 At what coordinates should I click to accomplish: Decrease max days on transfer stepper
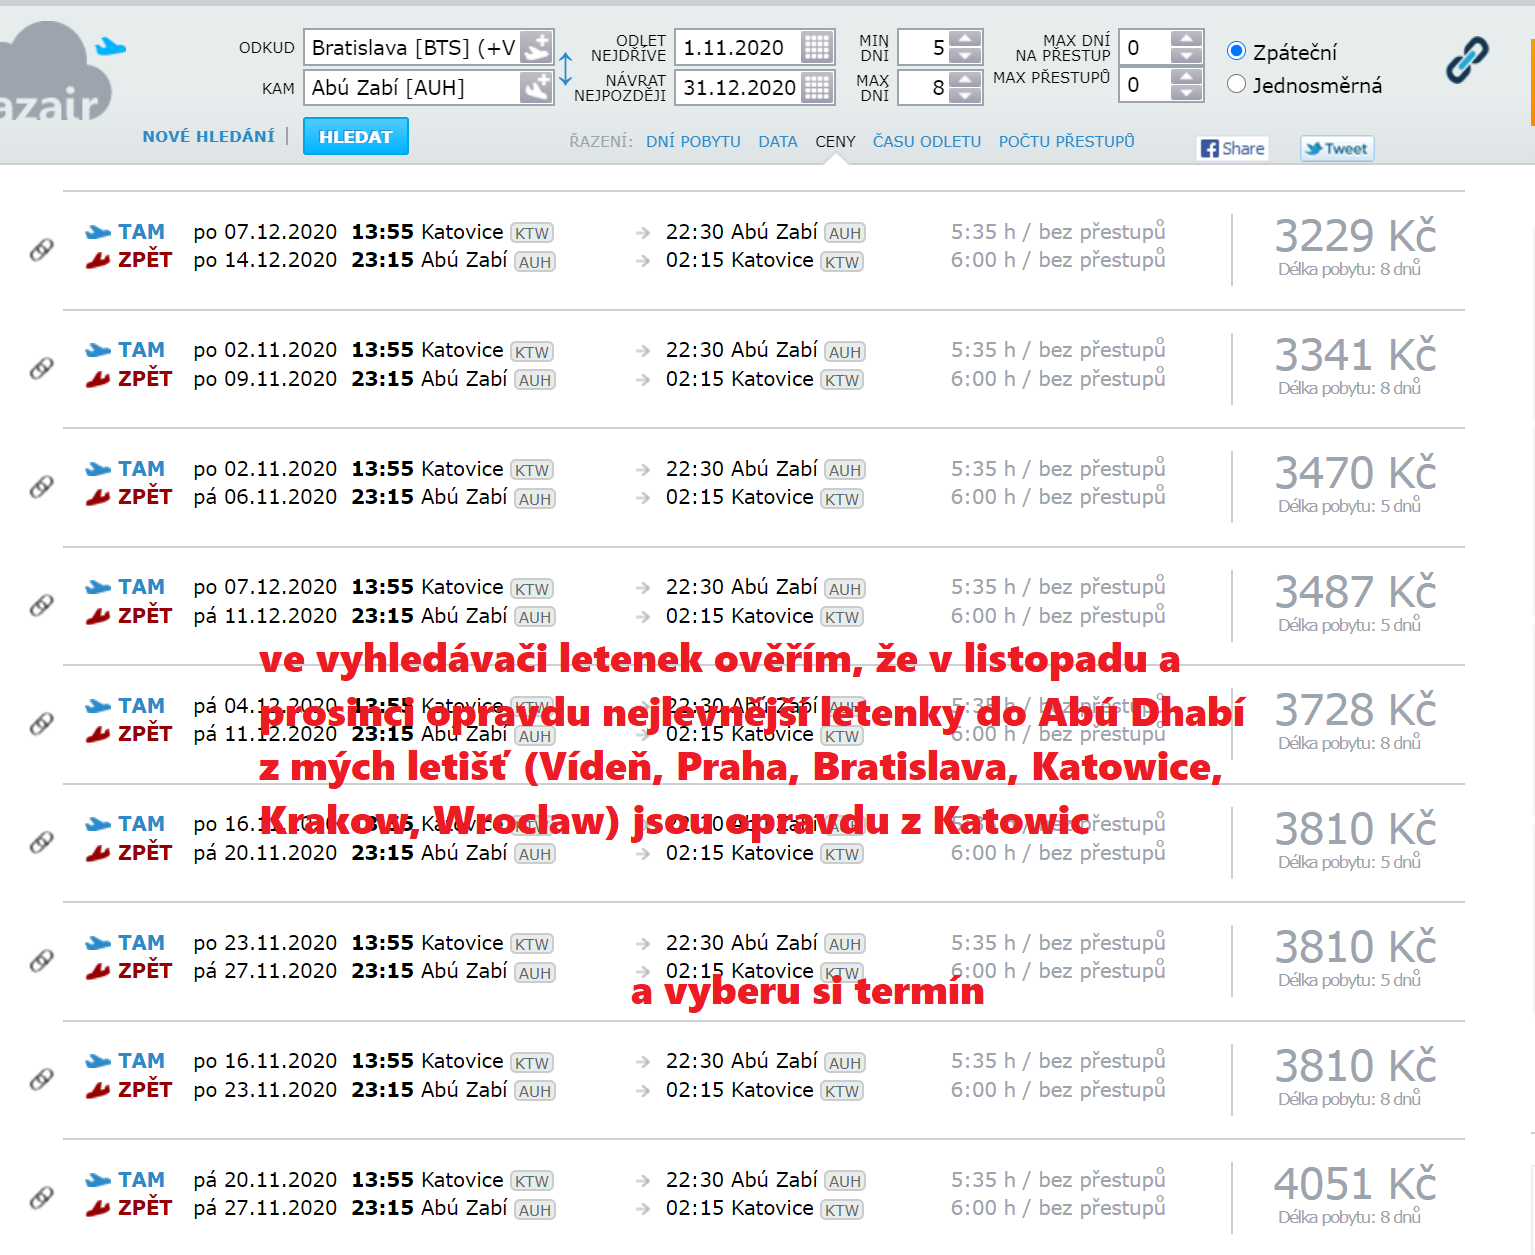(1186, 56)
